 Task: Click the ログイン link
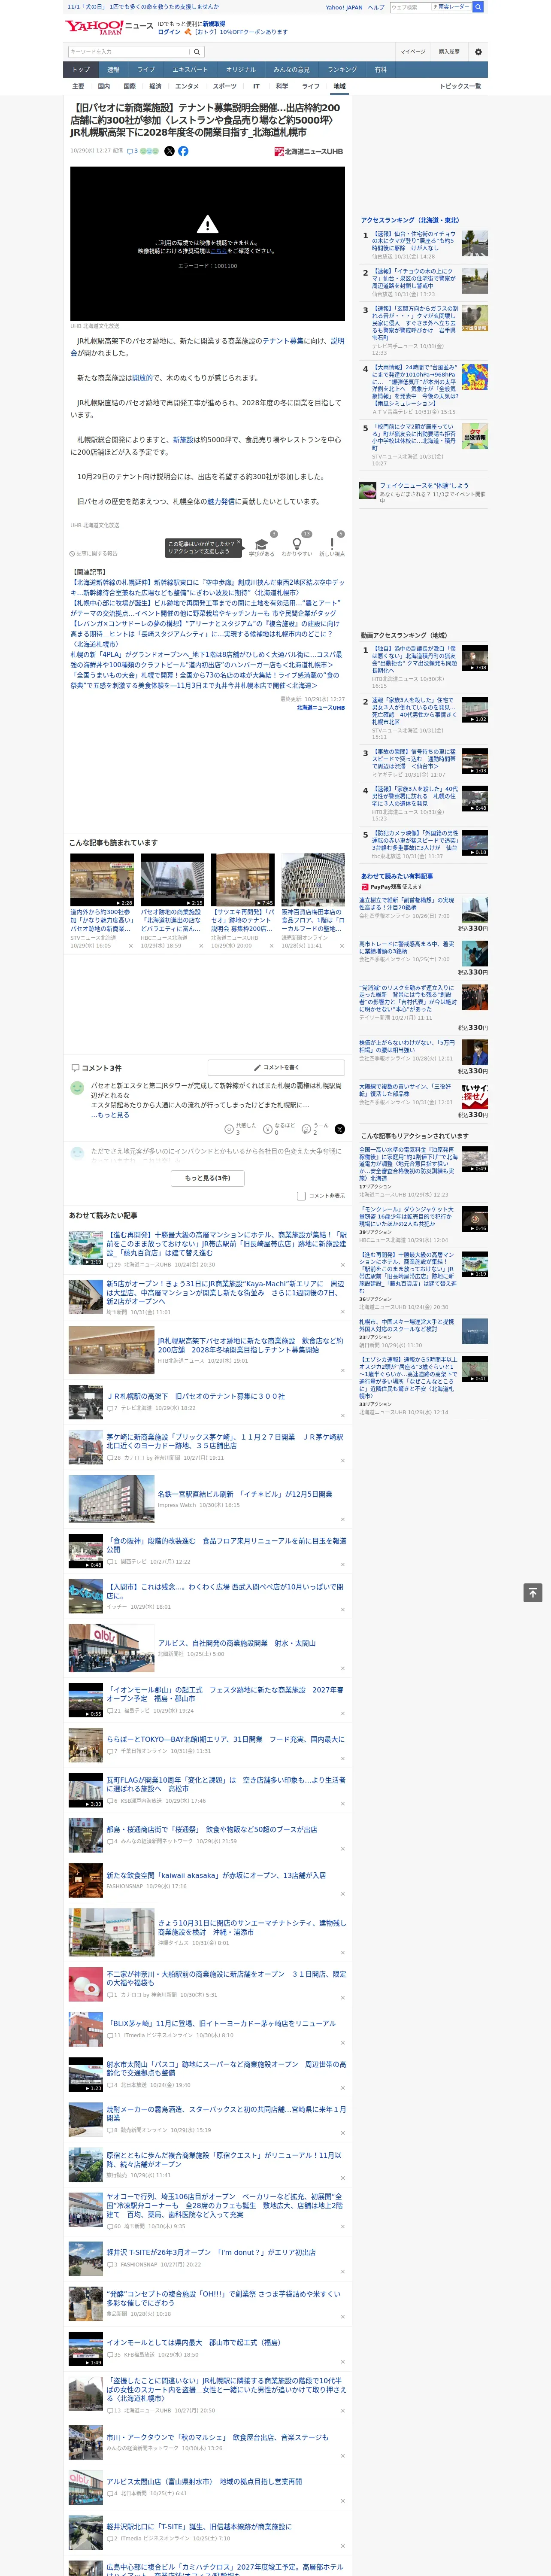169,32
